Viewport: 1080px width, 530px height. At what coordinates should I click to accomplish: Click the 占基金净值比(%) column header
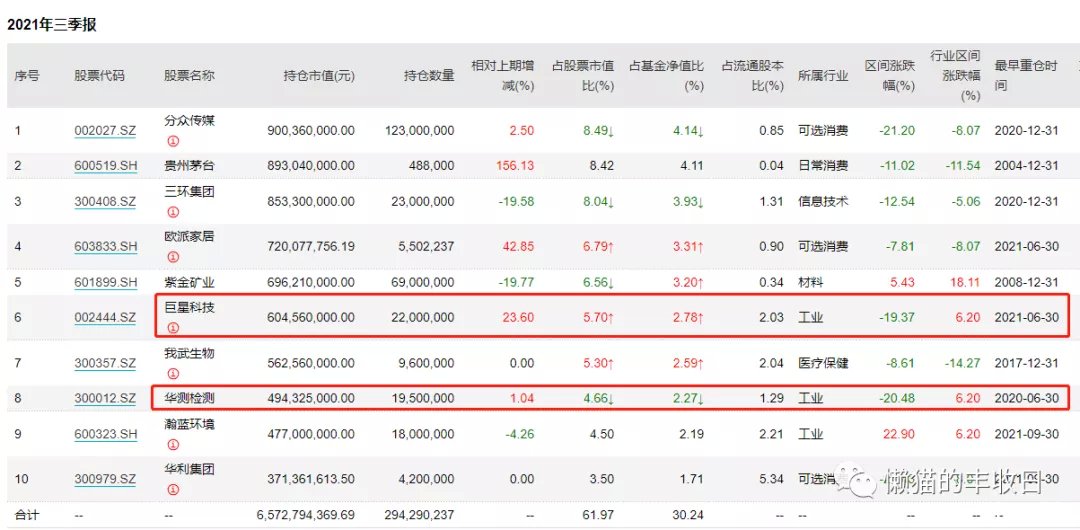(666, 76)
